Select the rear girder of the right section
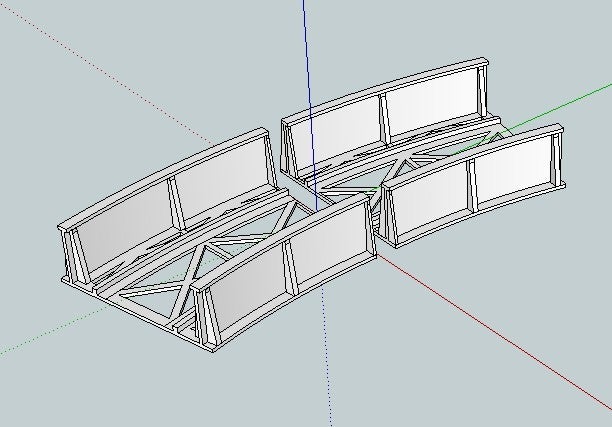The width and height of the screenshot is (612, 427). pyautogui.click(x=384, y=119)
